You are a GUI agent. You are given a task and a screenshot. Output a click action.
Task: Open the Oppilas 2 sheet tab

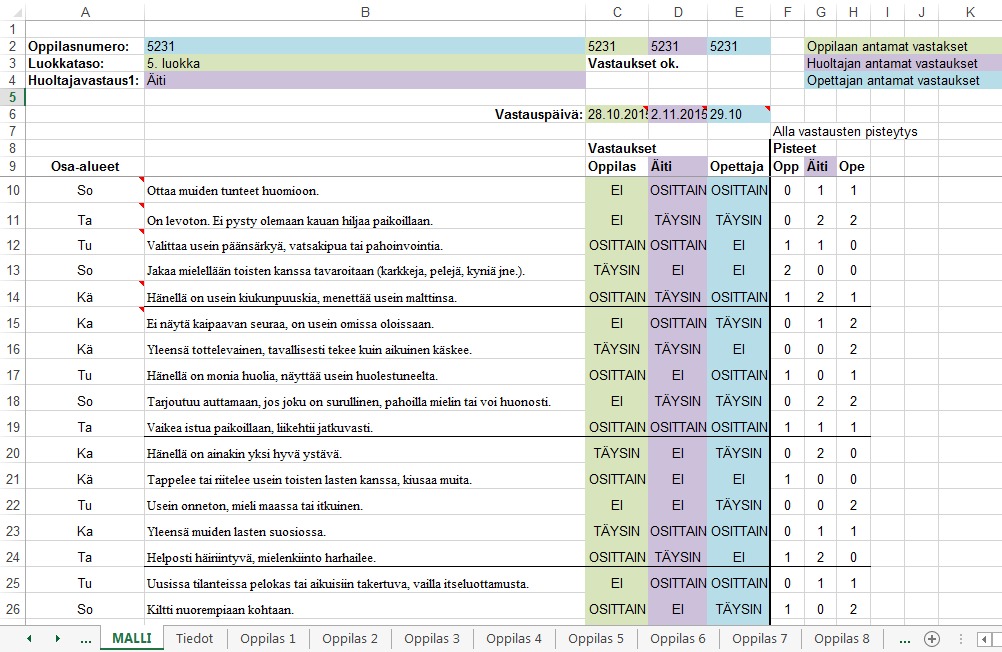point(350,638)
